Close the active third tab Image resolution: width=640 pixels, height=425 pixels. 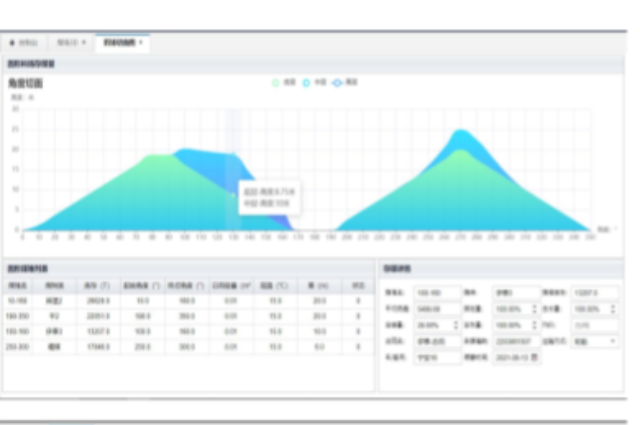[x=141, y=43]
